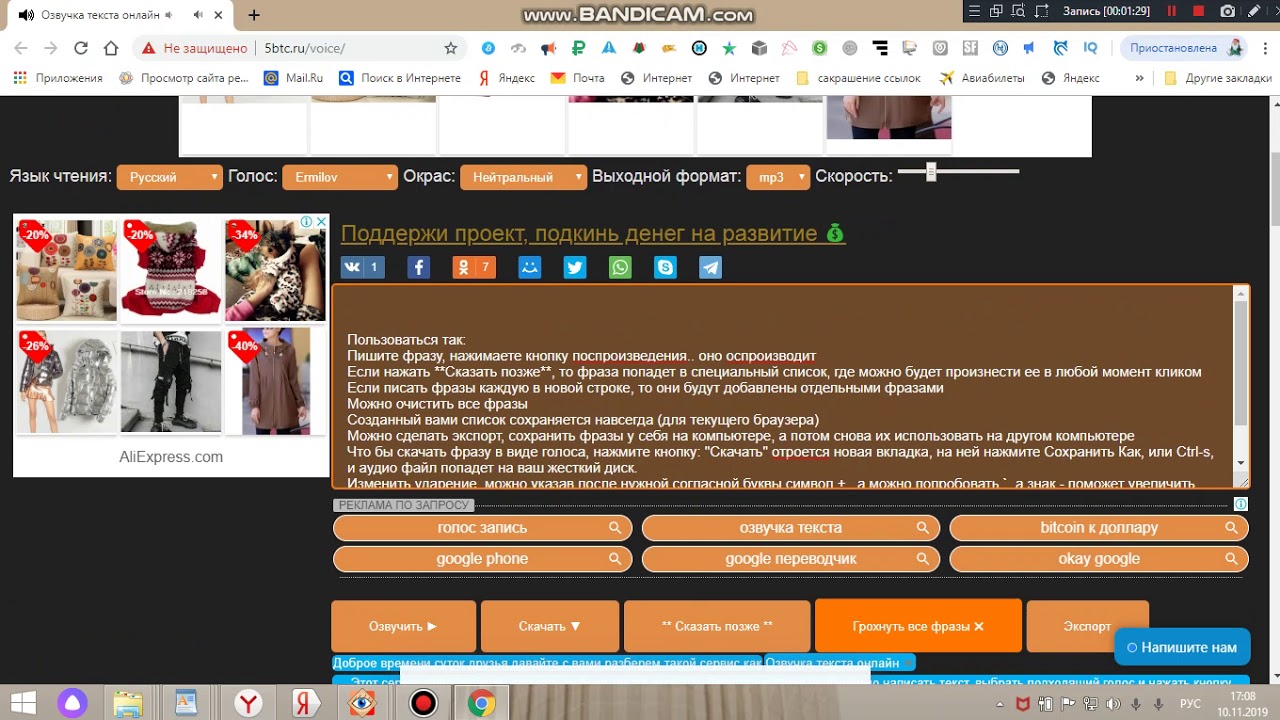
Task: Show hidden tray icons arrow
Action: click(999, 705)
